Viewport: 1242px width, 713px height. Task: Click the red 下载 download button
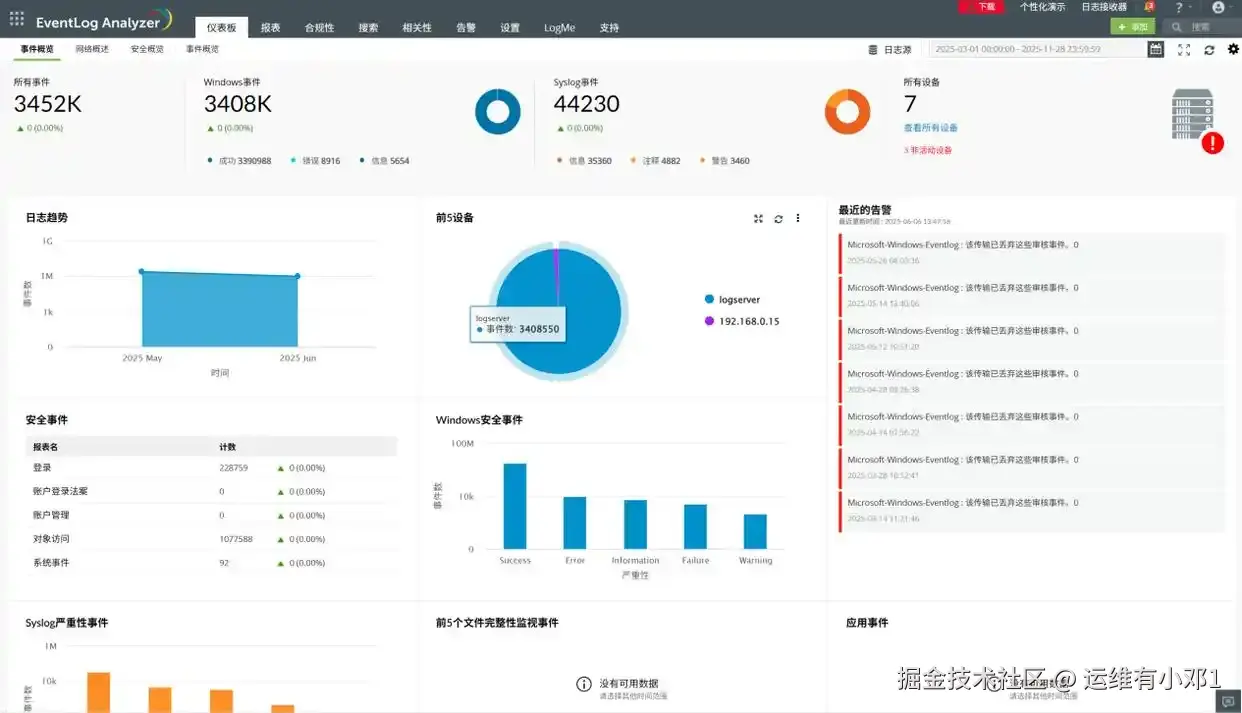pos(981,7)
